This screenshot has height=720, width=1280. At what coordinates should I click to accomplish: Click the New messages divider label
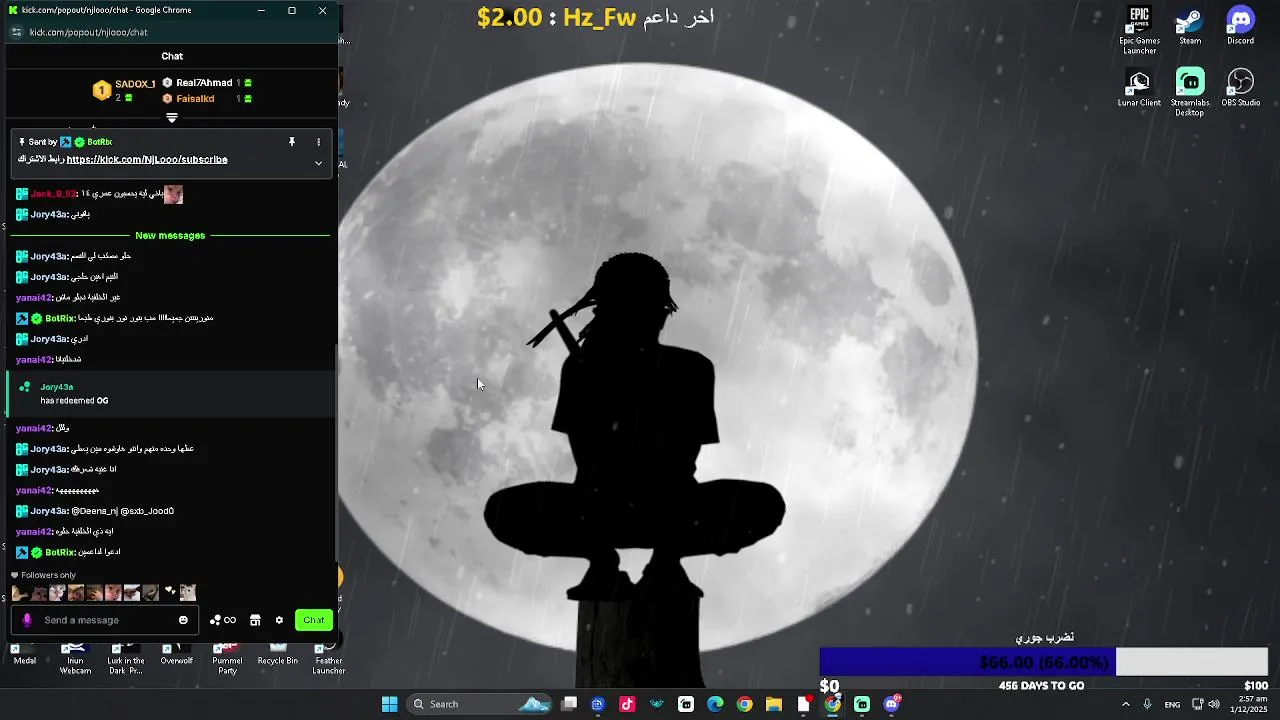tap(170, 236)
